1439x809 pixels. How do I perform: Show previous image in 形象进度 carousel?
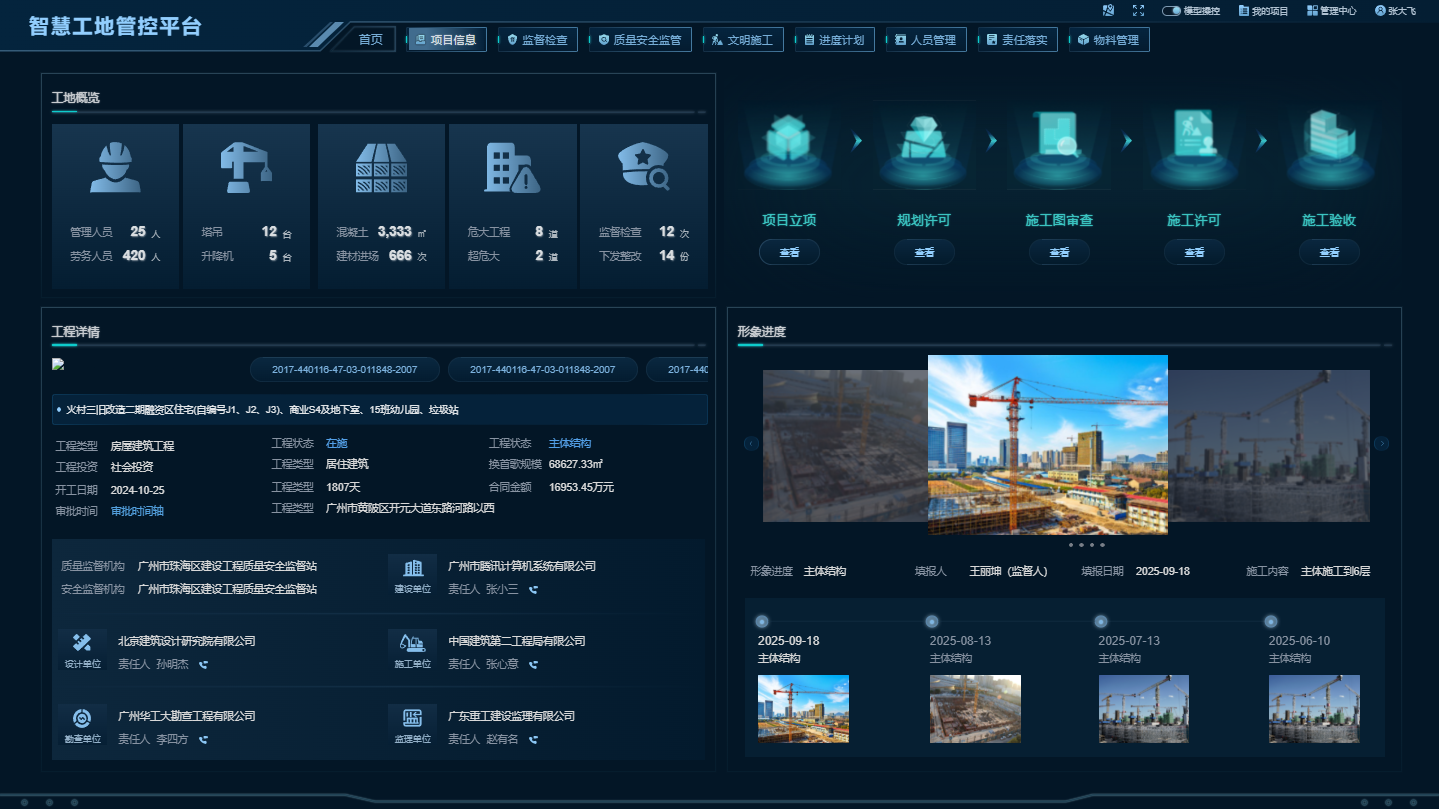(x=752, y=444)
